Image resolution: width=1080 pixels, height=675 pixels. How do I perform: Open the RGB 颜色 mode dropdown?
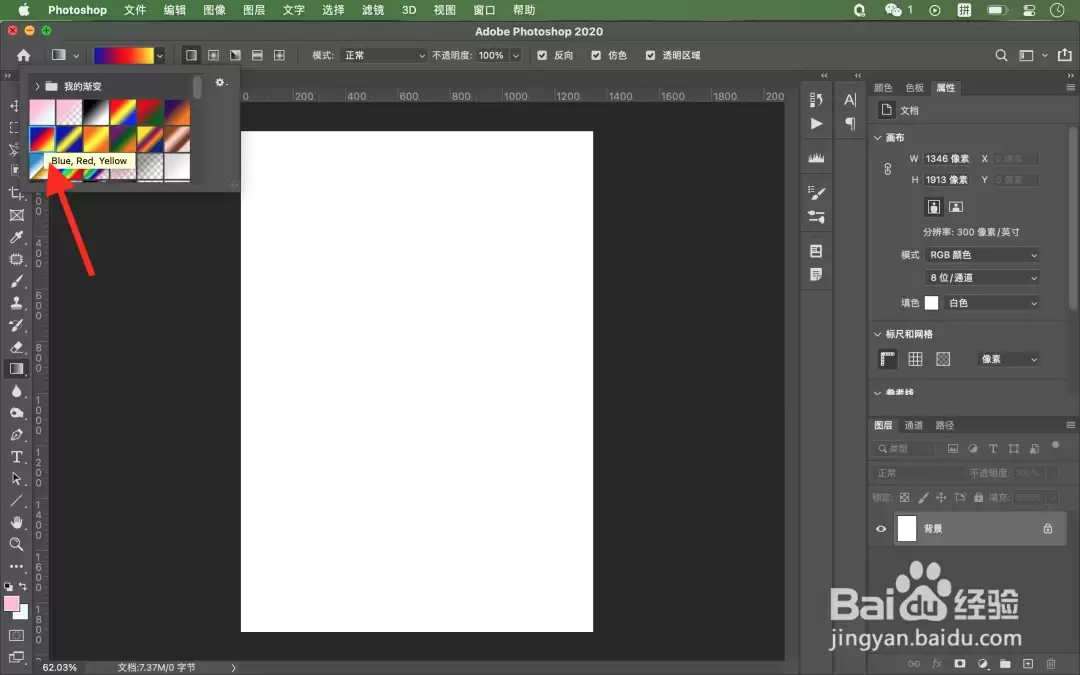pos(982,255)
